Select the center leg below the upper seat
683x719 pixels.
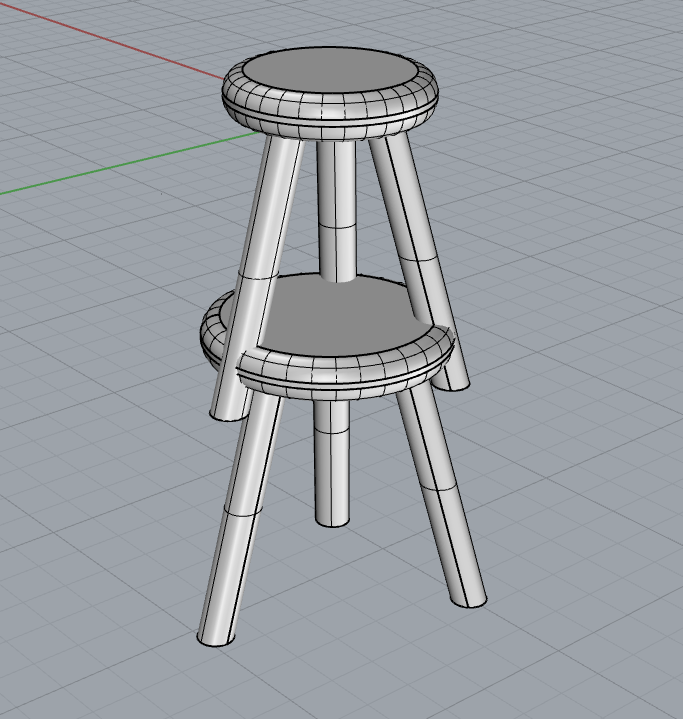(336, 211)
